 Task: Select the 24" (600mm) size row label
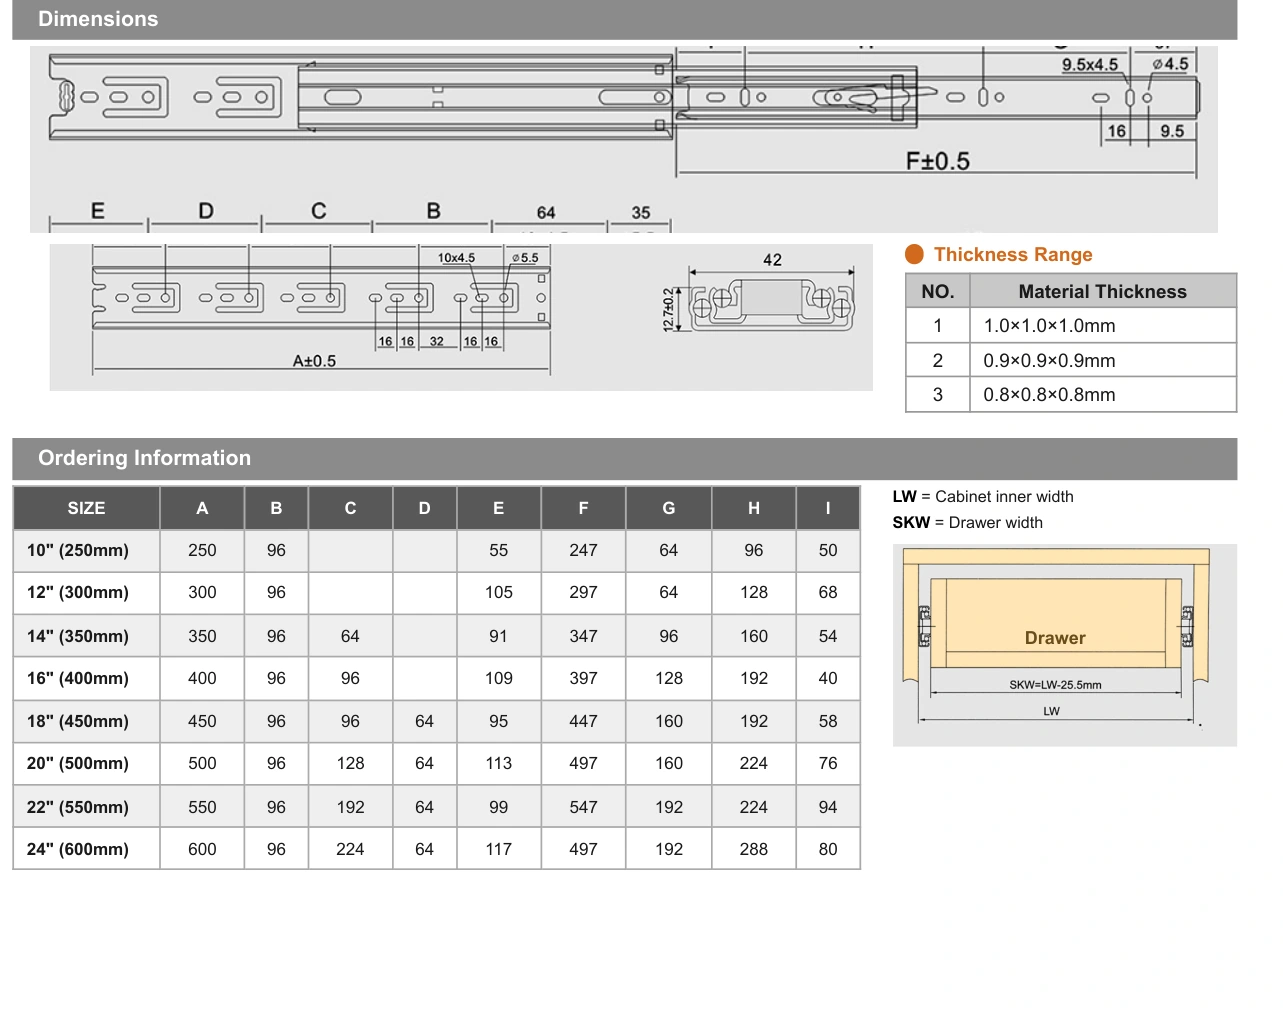point(78,849)
